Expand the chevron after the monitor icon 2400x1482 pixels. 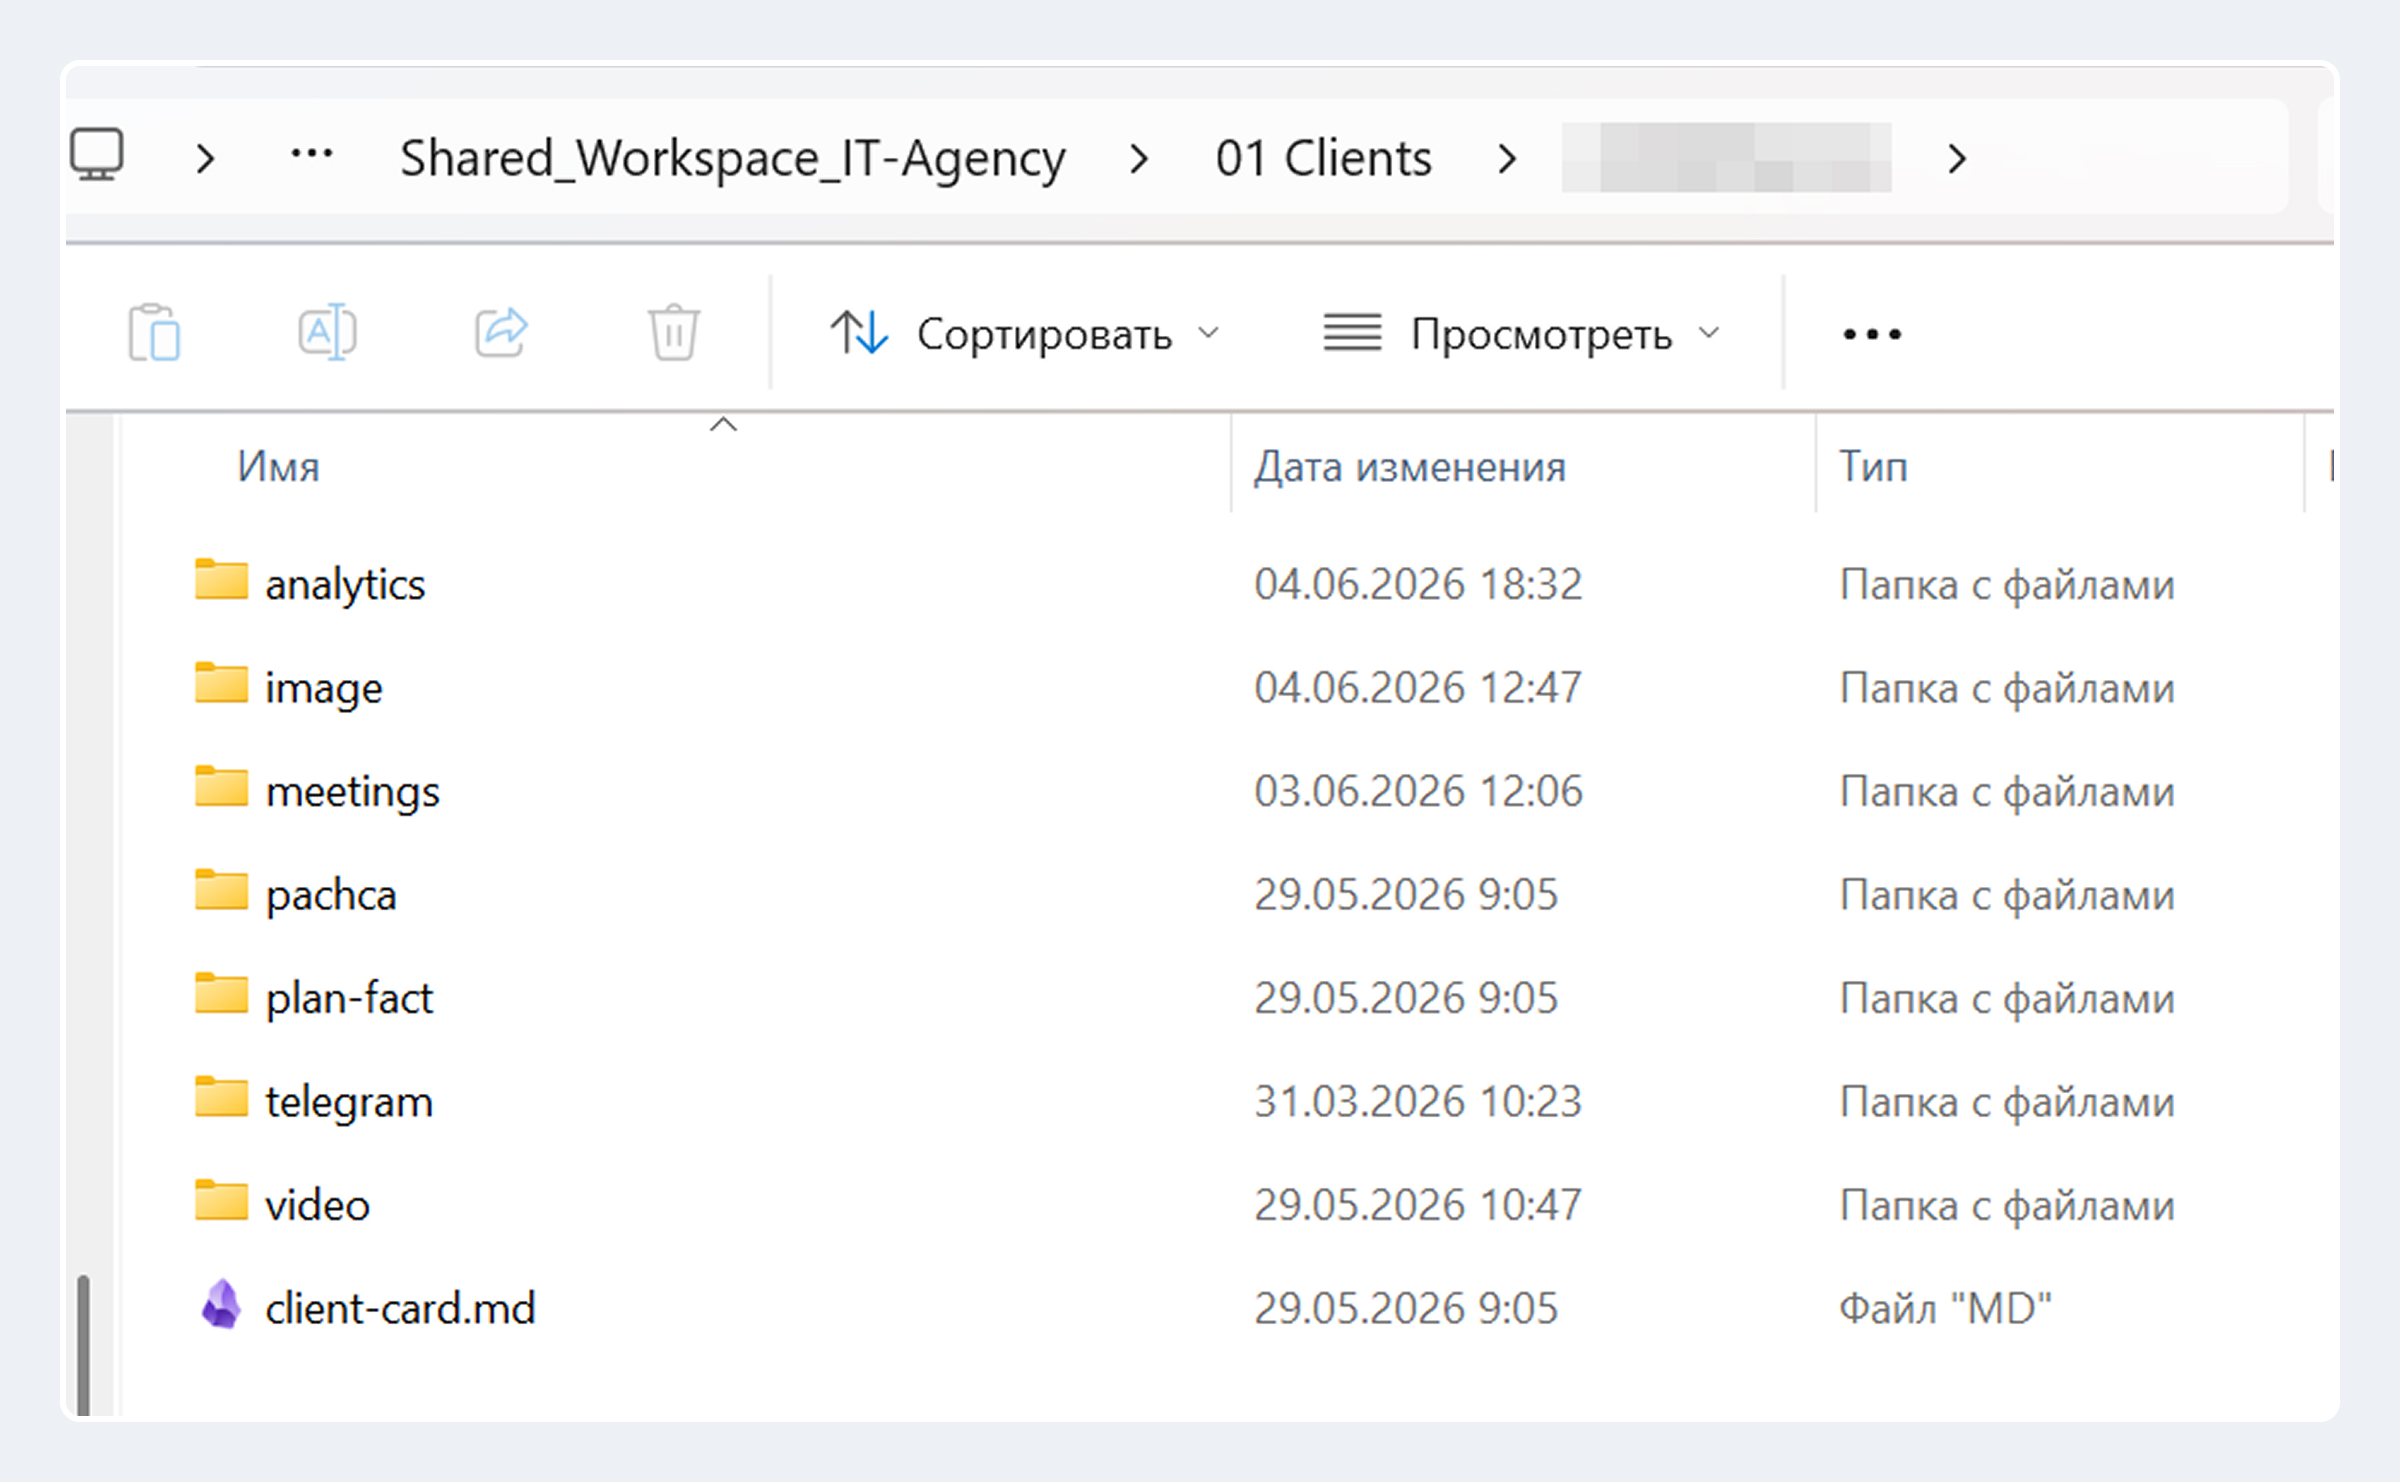205,158
